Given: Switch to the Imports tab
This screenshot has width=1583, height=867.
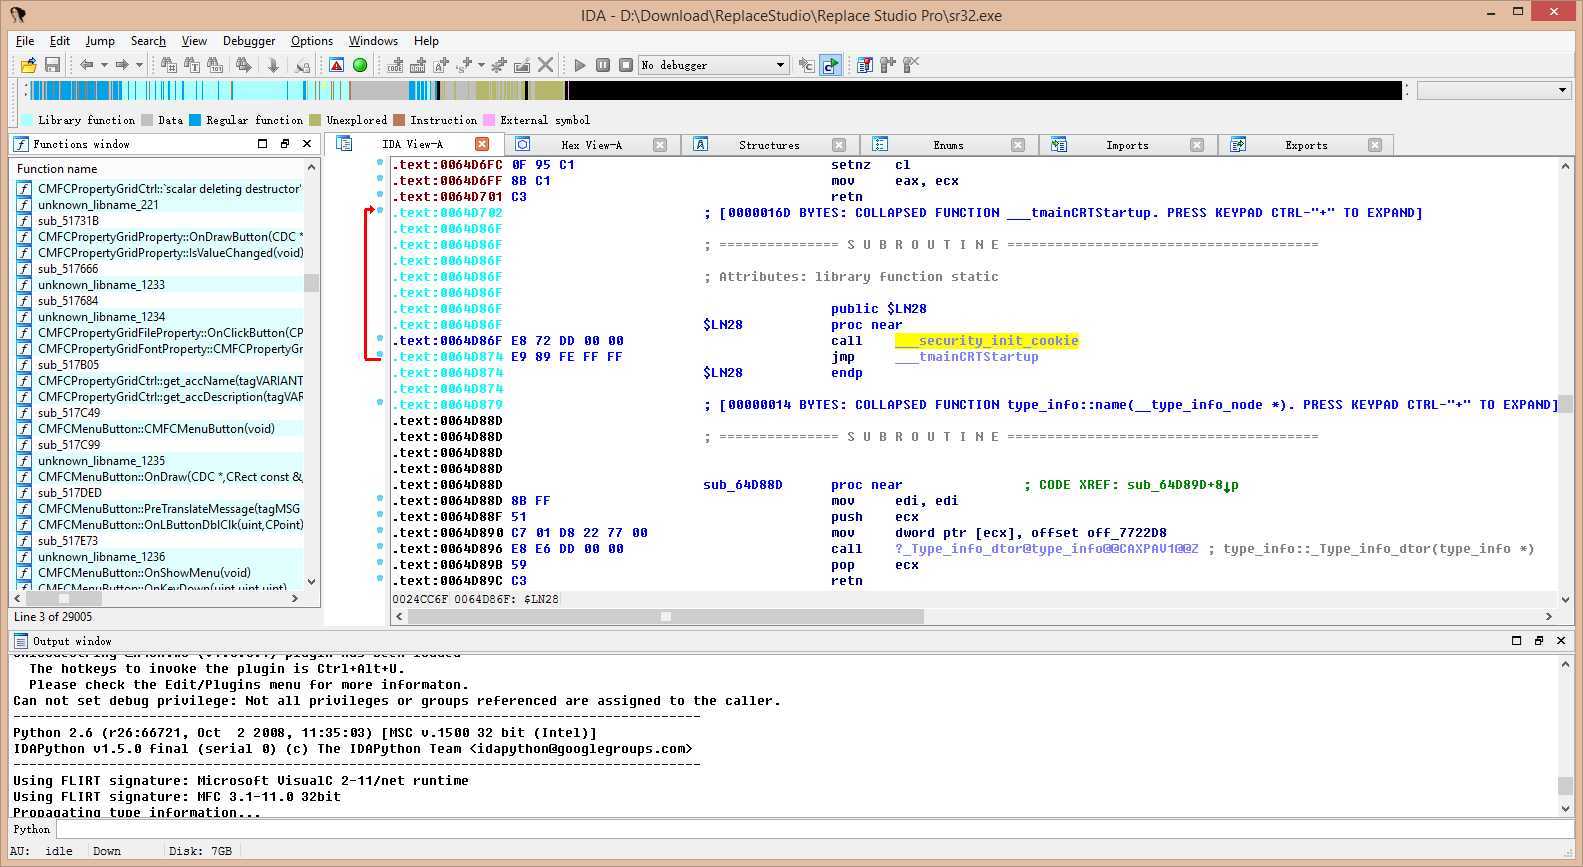Looking at the screenshot, I should (1127, 145).
